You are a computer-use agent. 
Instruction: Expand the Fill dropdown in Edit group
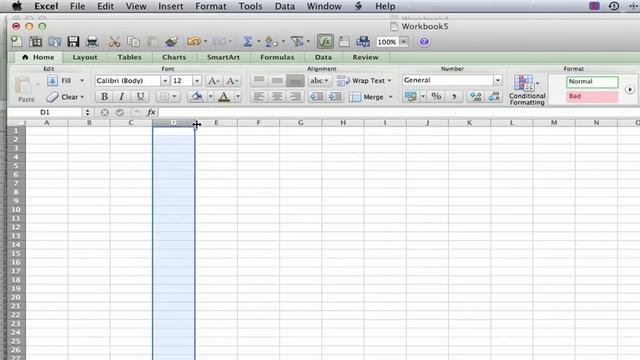[82, 81]
